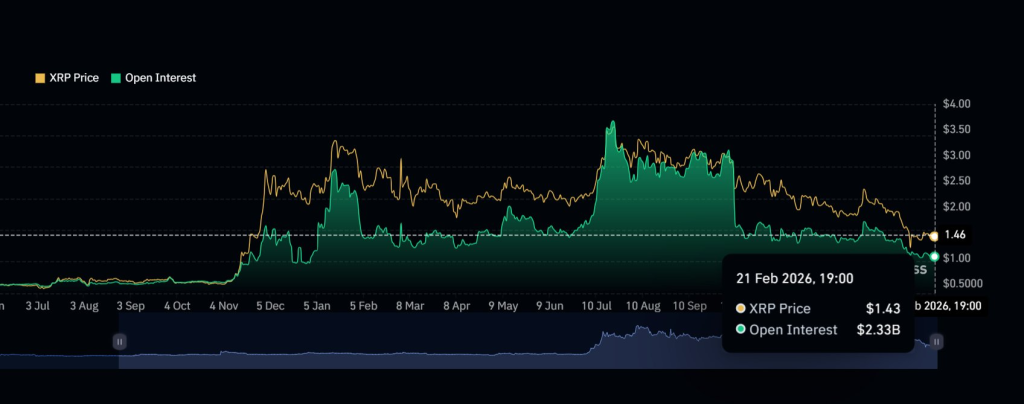
Task: Click the 4 Nov date label
Action: tap(225, 305)
